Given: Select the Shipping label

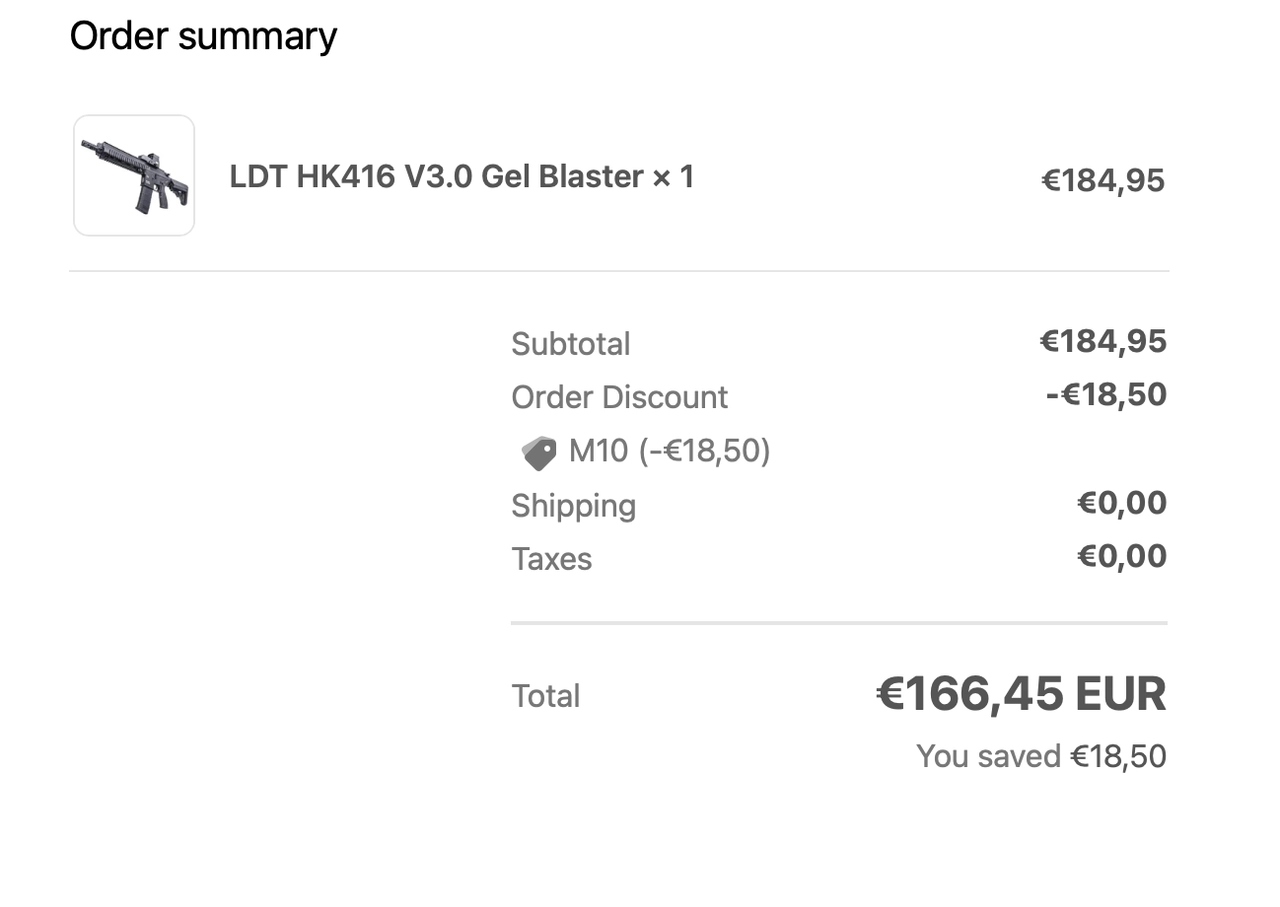Looking at the screenshot, I should click(573, 506).
